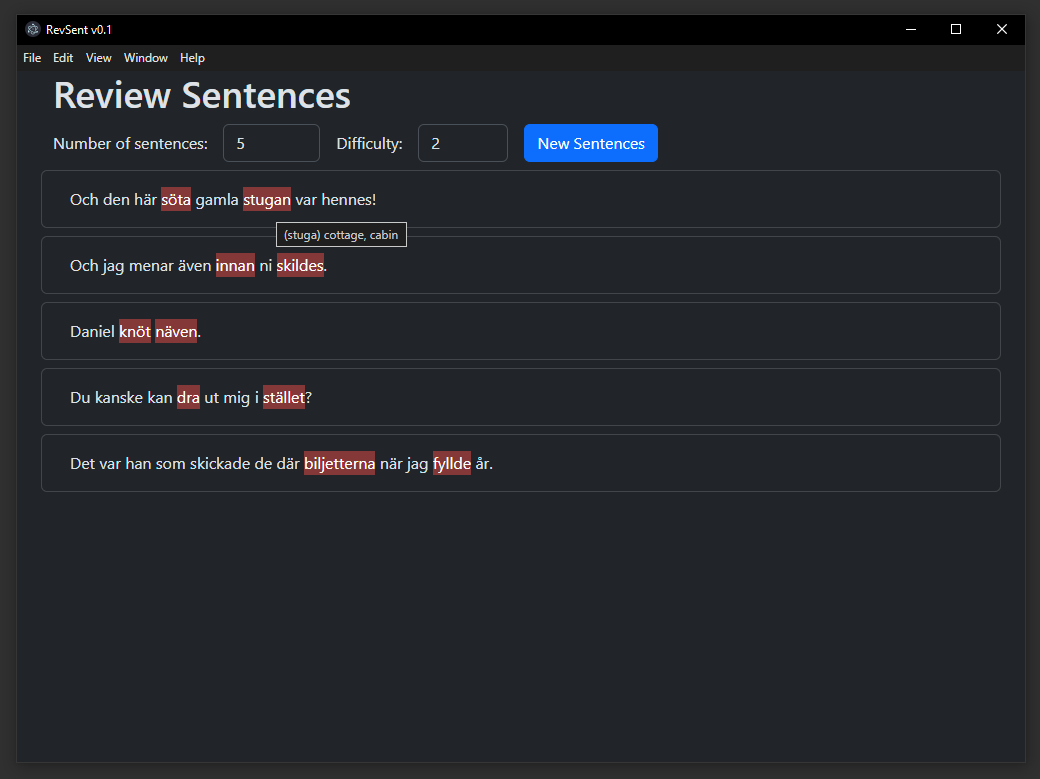
Task: Focus the Number of sentences field
Action: pos(271,143)
